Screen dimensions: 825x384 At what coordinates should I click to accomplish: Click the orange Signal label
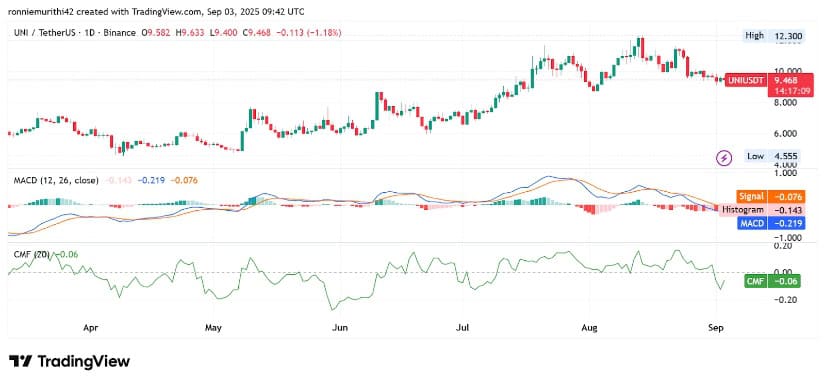[x=752, y=197]
